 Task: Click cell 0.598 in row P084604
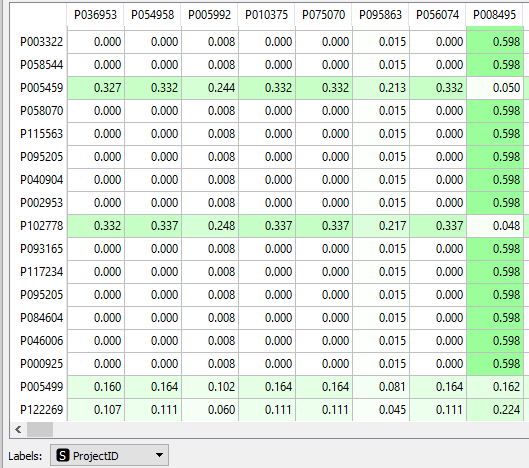coord(495,318)
